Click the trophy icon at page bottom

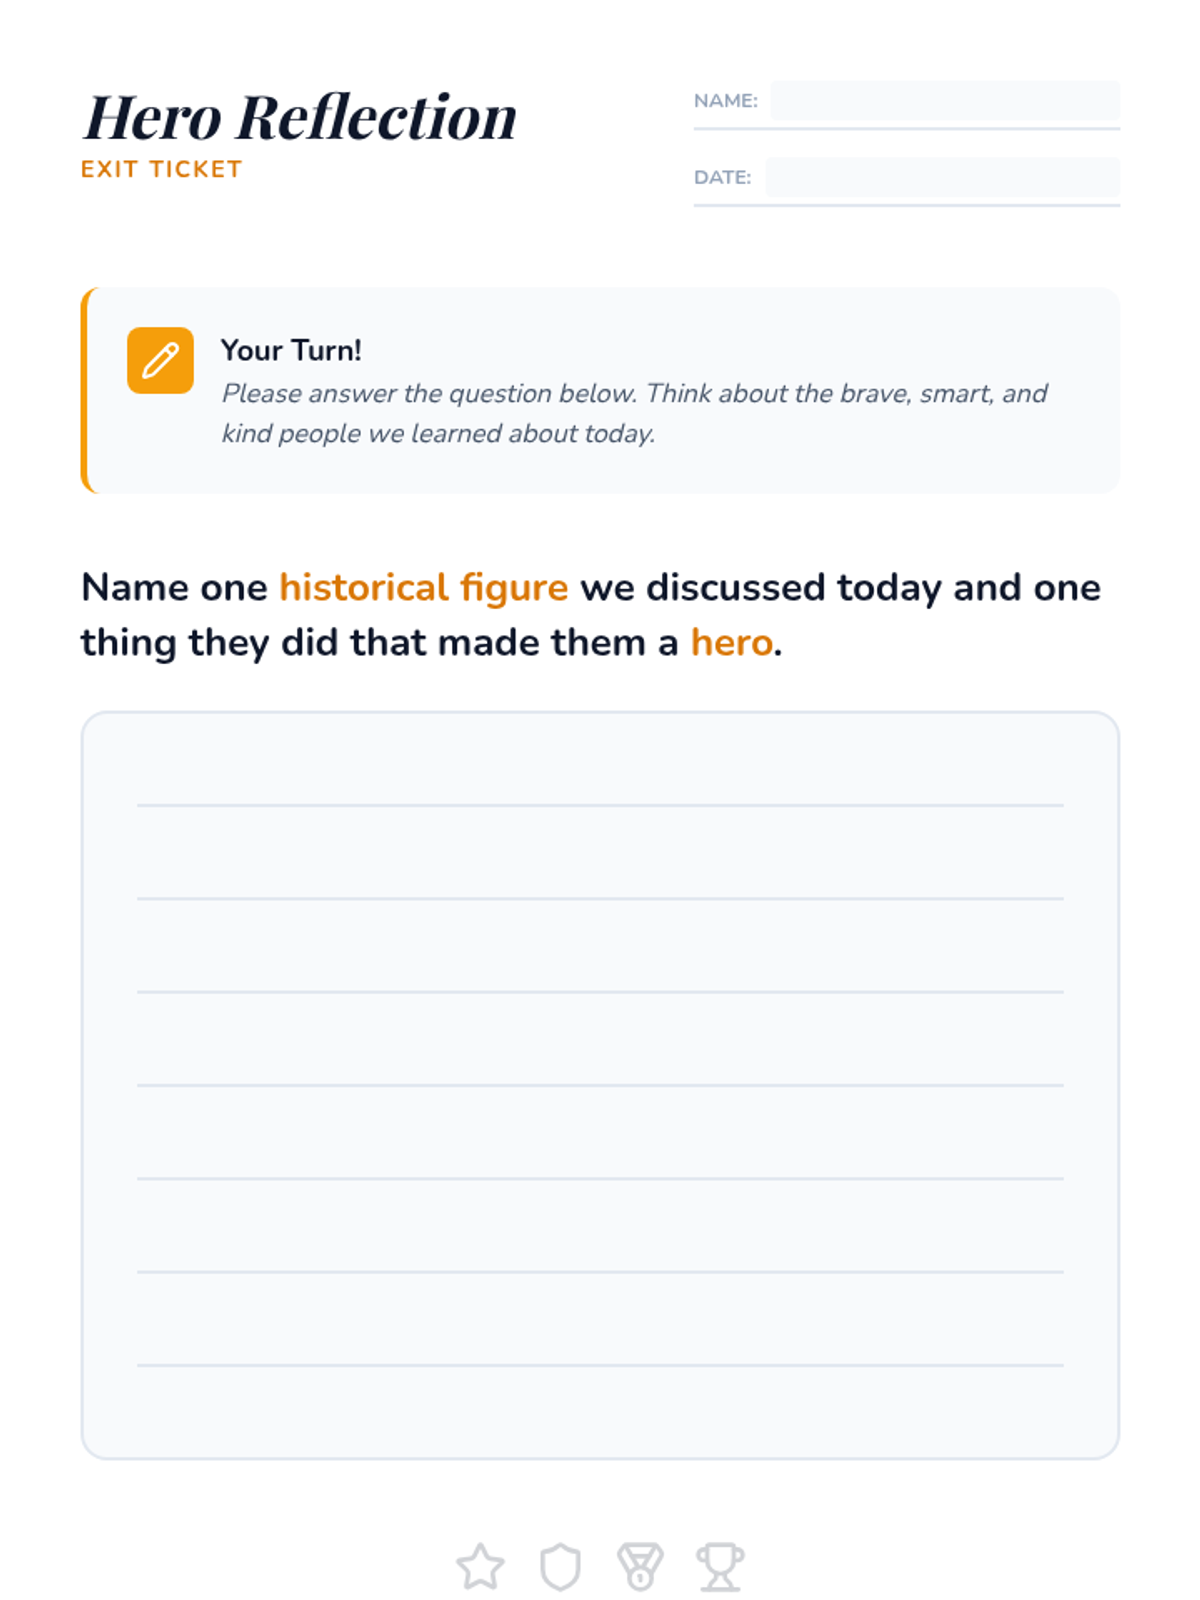[720, 1566]
